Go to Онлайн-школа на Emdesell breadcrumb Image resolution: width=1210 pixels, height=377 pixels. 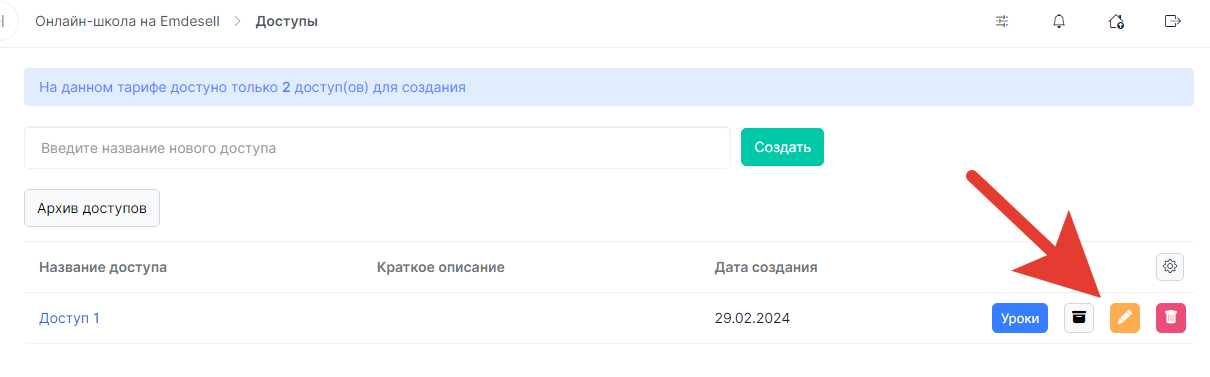click(127, 21)
